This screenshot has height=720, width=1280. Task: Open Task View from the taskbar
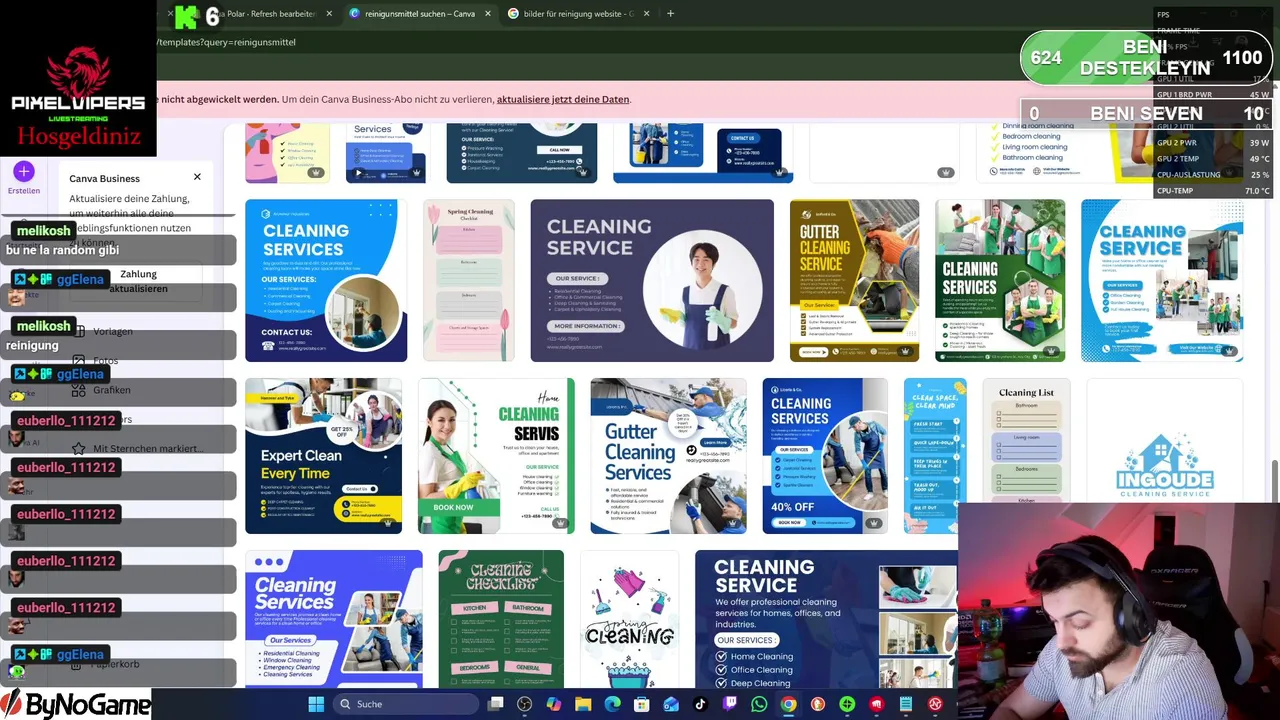click(495, 704)
